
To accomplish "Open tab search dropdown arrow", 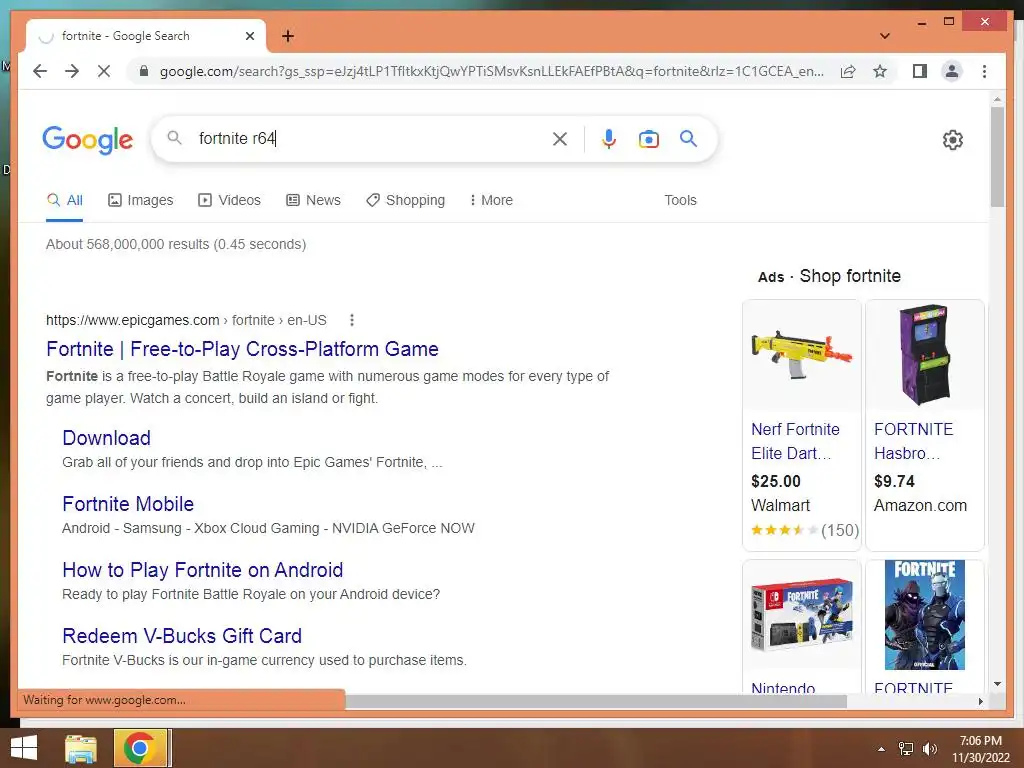I will coord(884,36).
